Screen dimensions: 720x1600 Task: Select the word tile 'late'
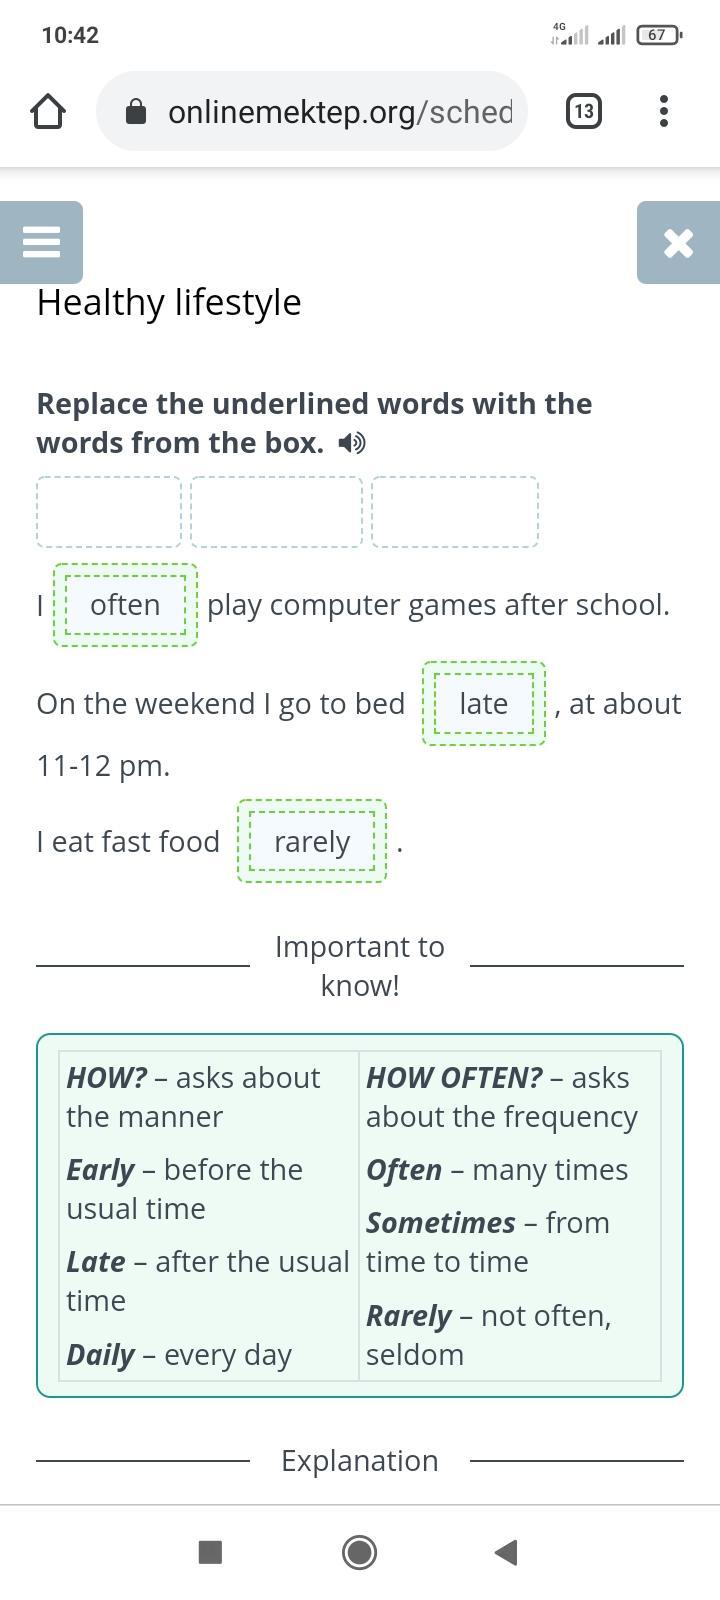pos(484,704)
